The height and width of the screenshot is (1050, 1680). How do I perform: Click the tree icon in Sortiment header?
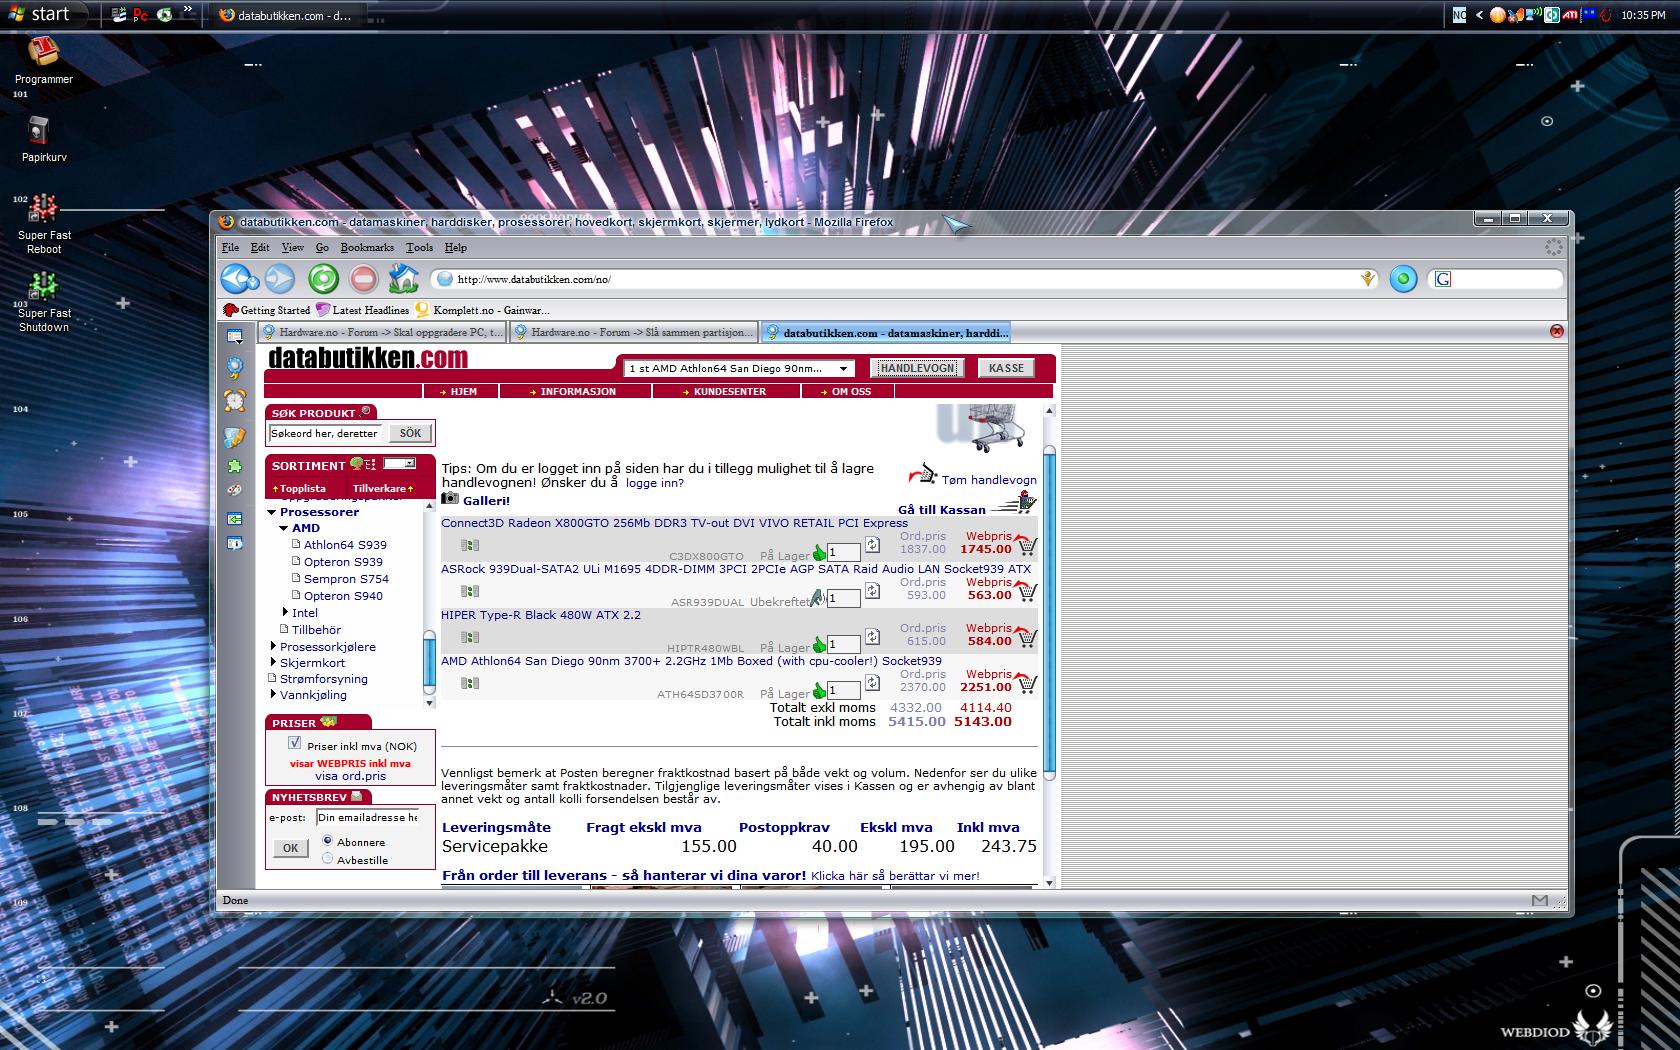click(356, 464)
